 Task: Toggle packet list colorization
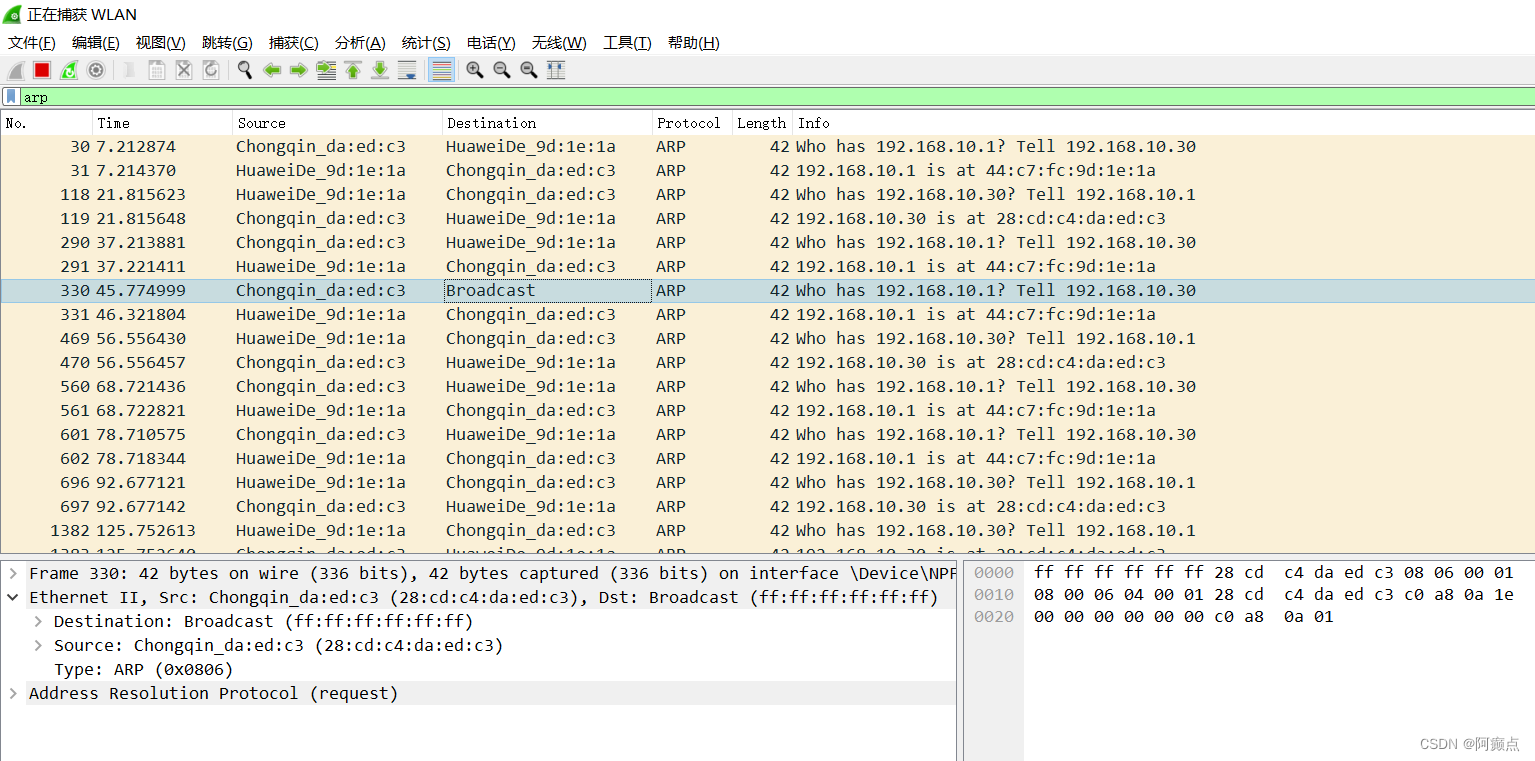pyautogui.click(x=441, y=70)
